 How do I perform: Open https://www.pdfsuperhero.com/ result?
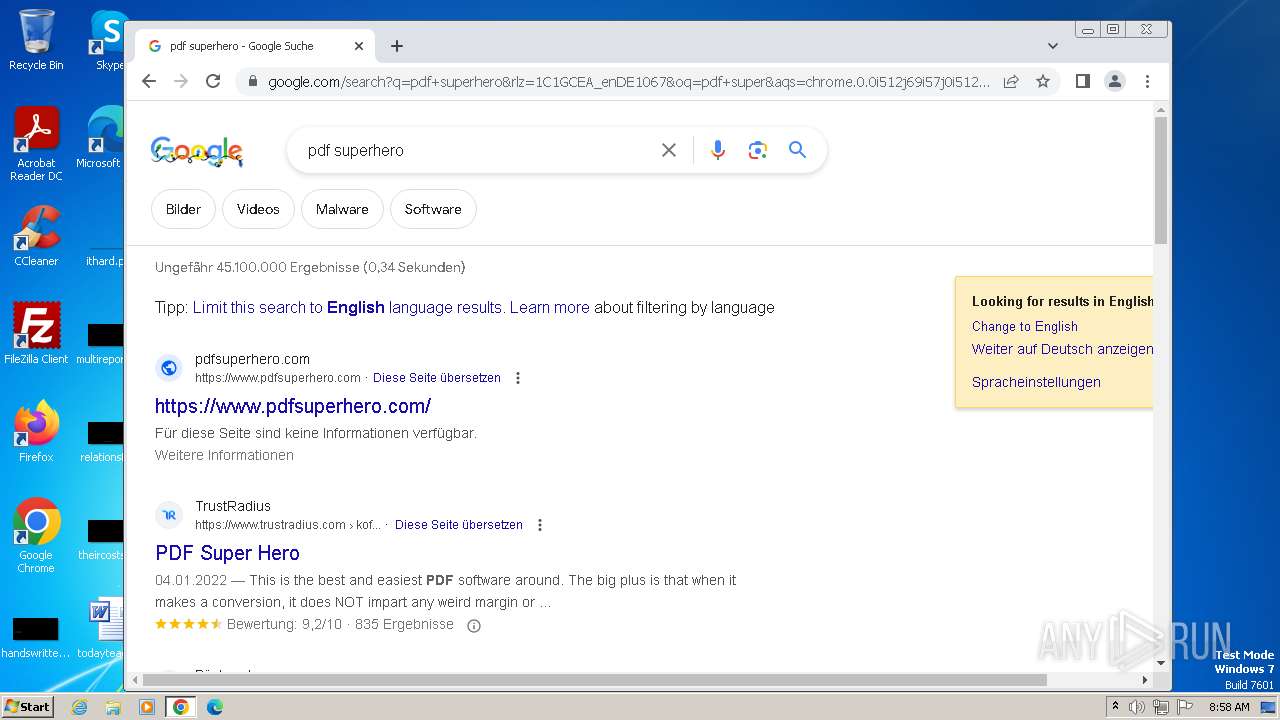coord(293,406)
